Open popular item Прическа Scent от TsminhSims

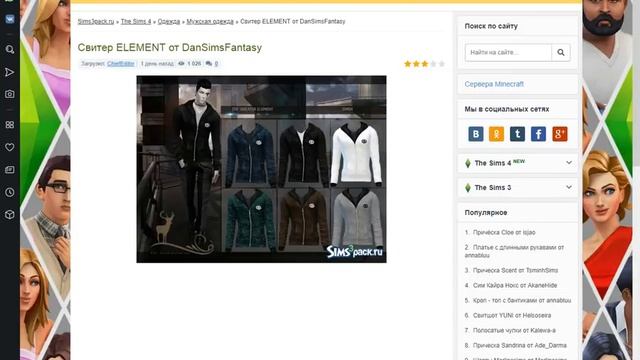coord(515,270)
